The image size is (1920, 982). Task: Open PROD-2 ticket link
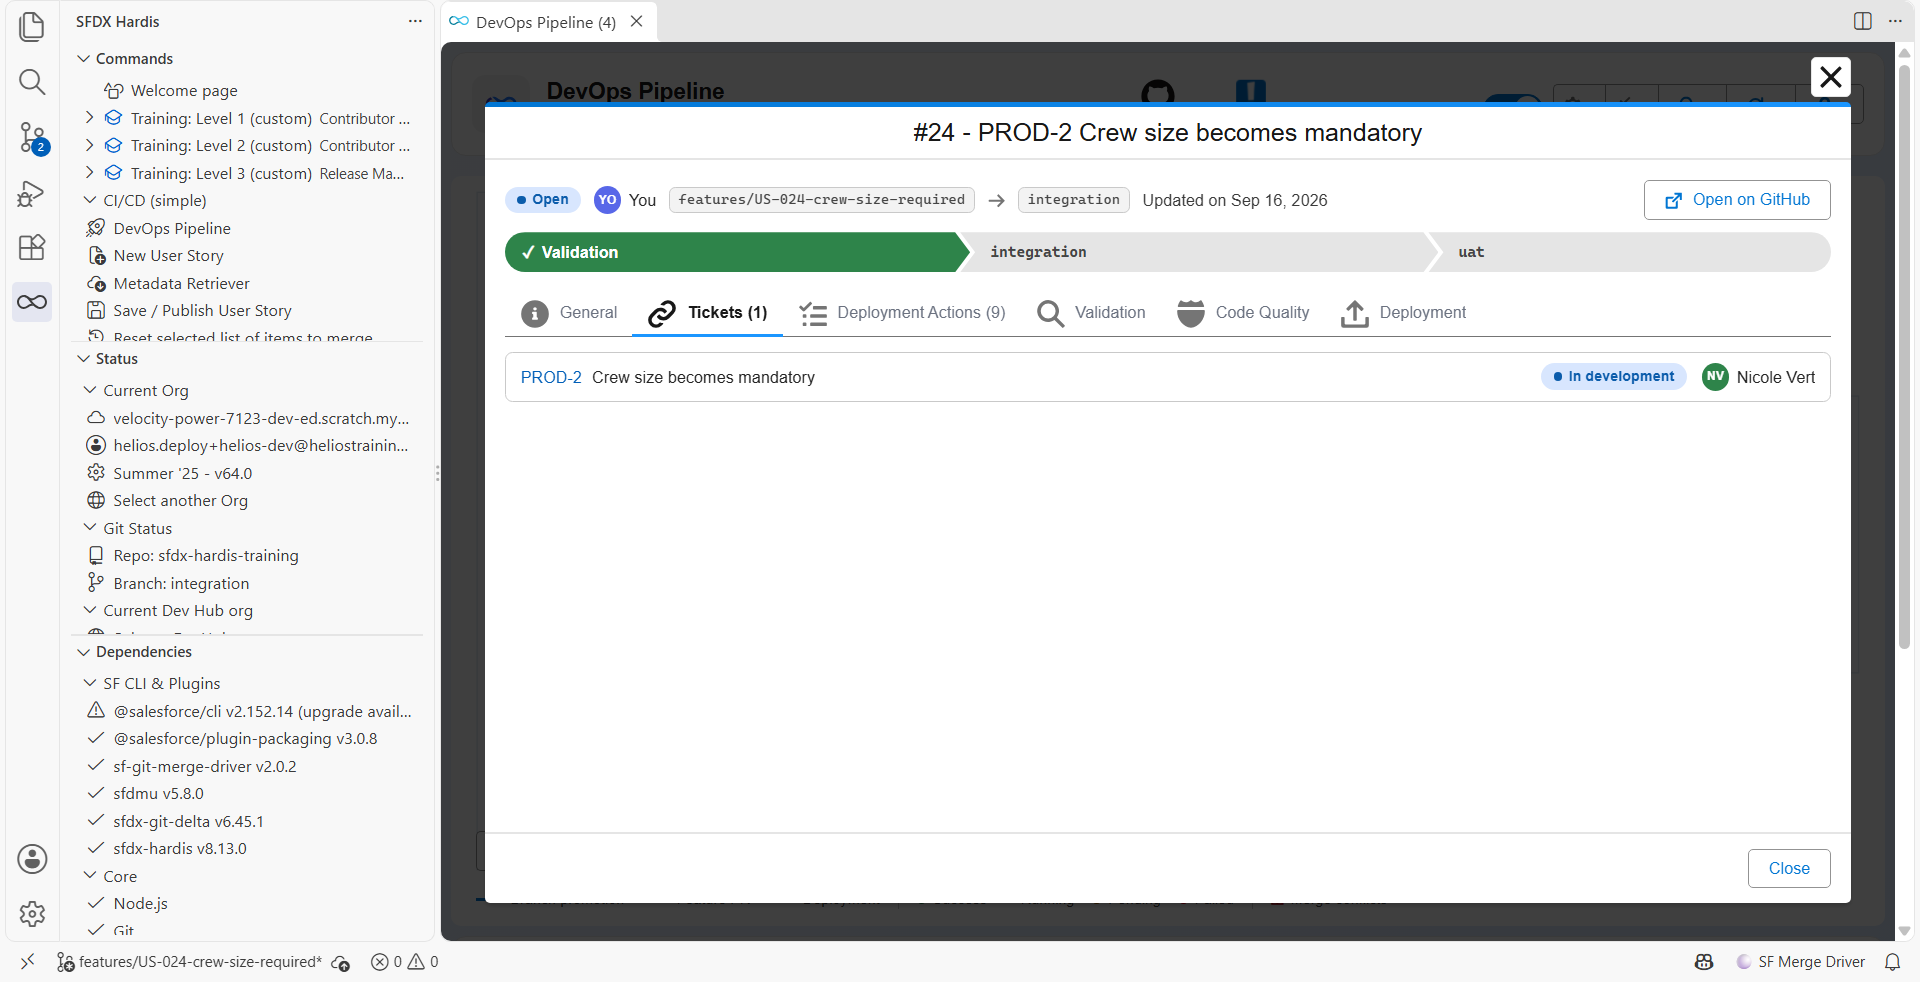[x=551, y=378]
